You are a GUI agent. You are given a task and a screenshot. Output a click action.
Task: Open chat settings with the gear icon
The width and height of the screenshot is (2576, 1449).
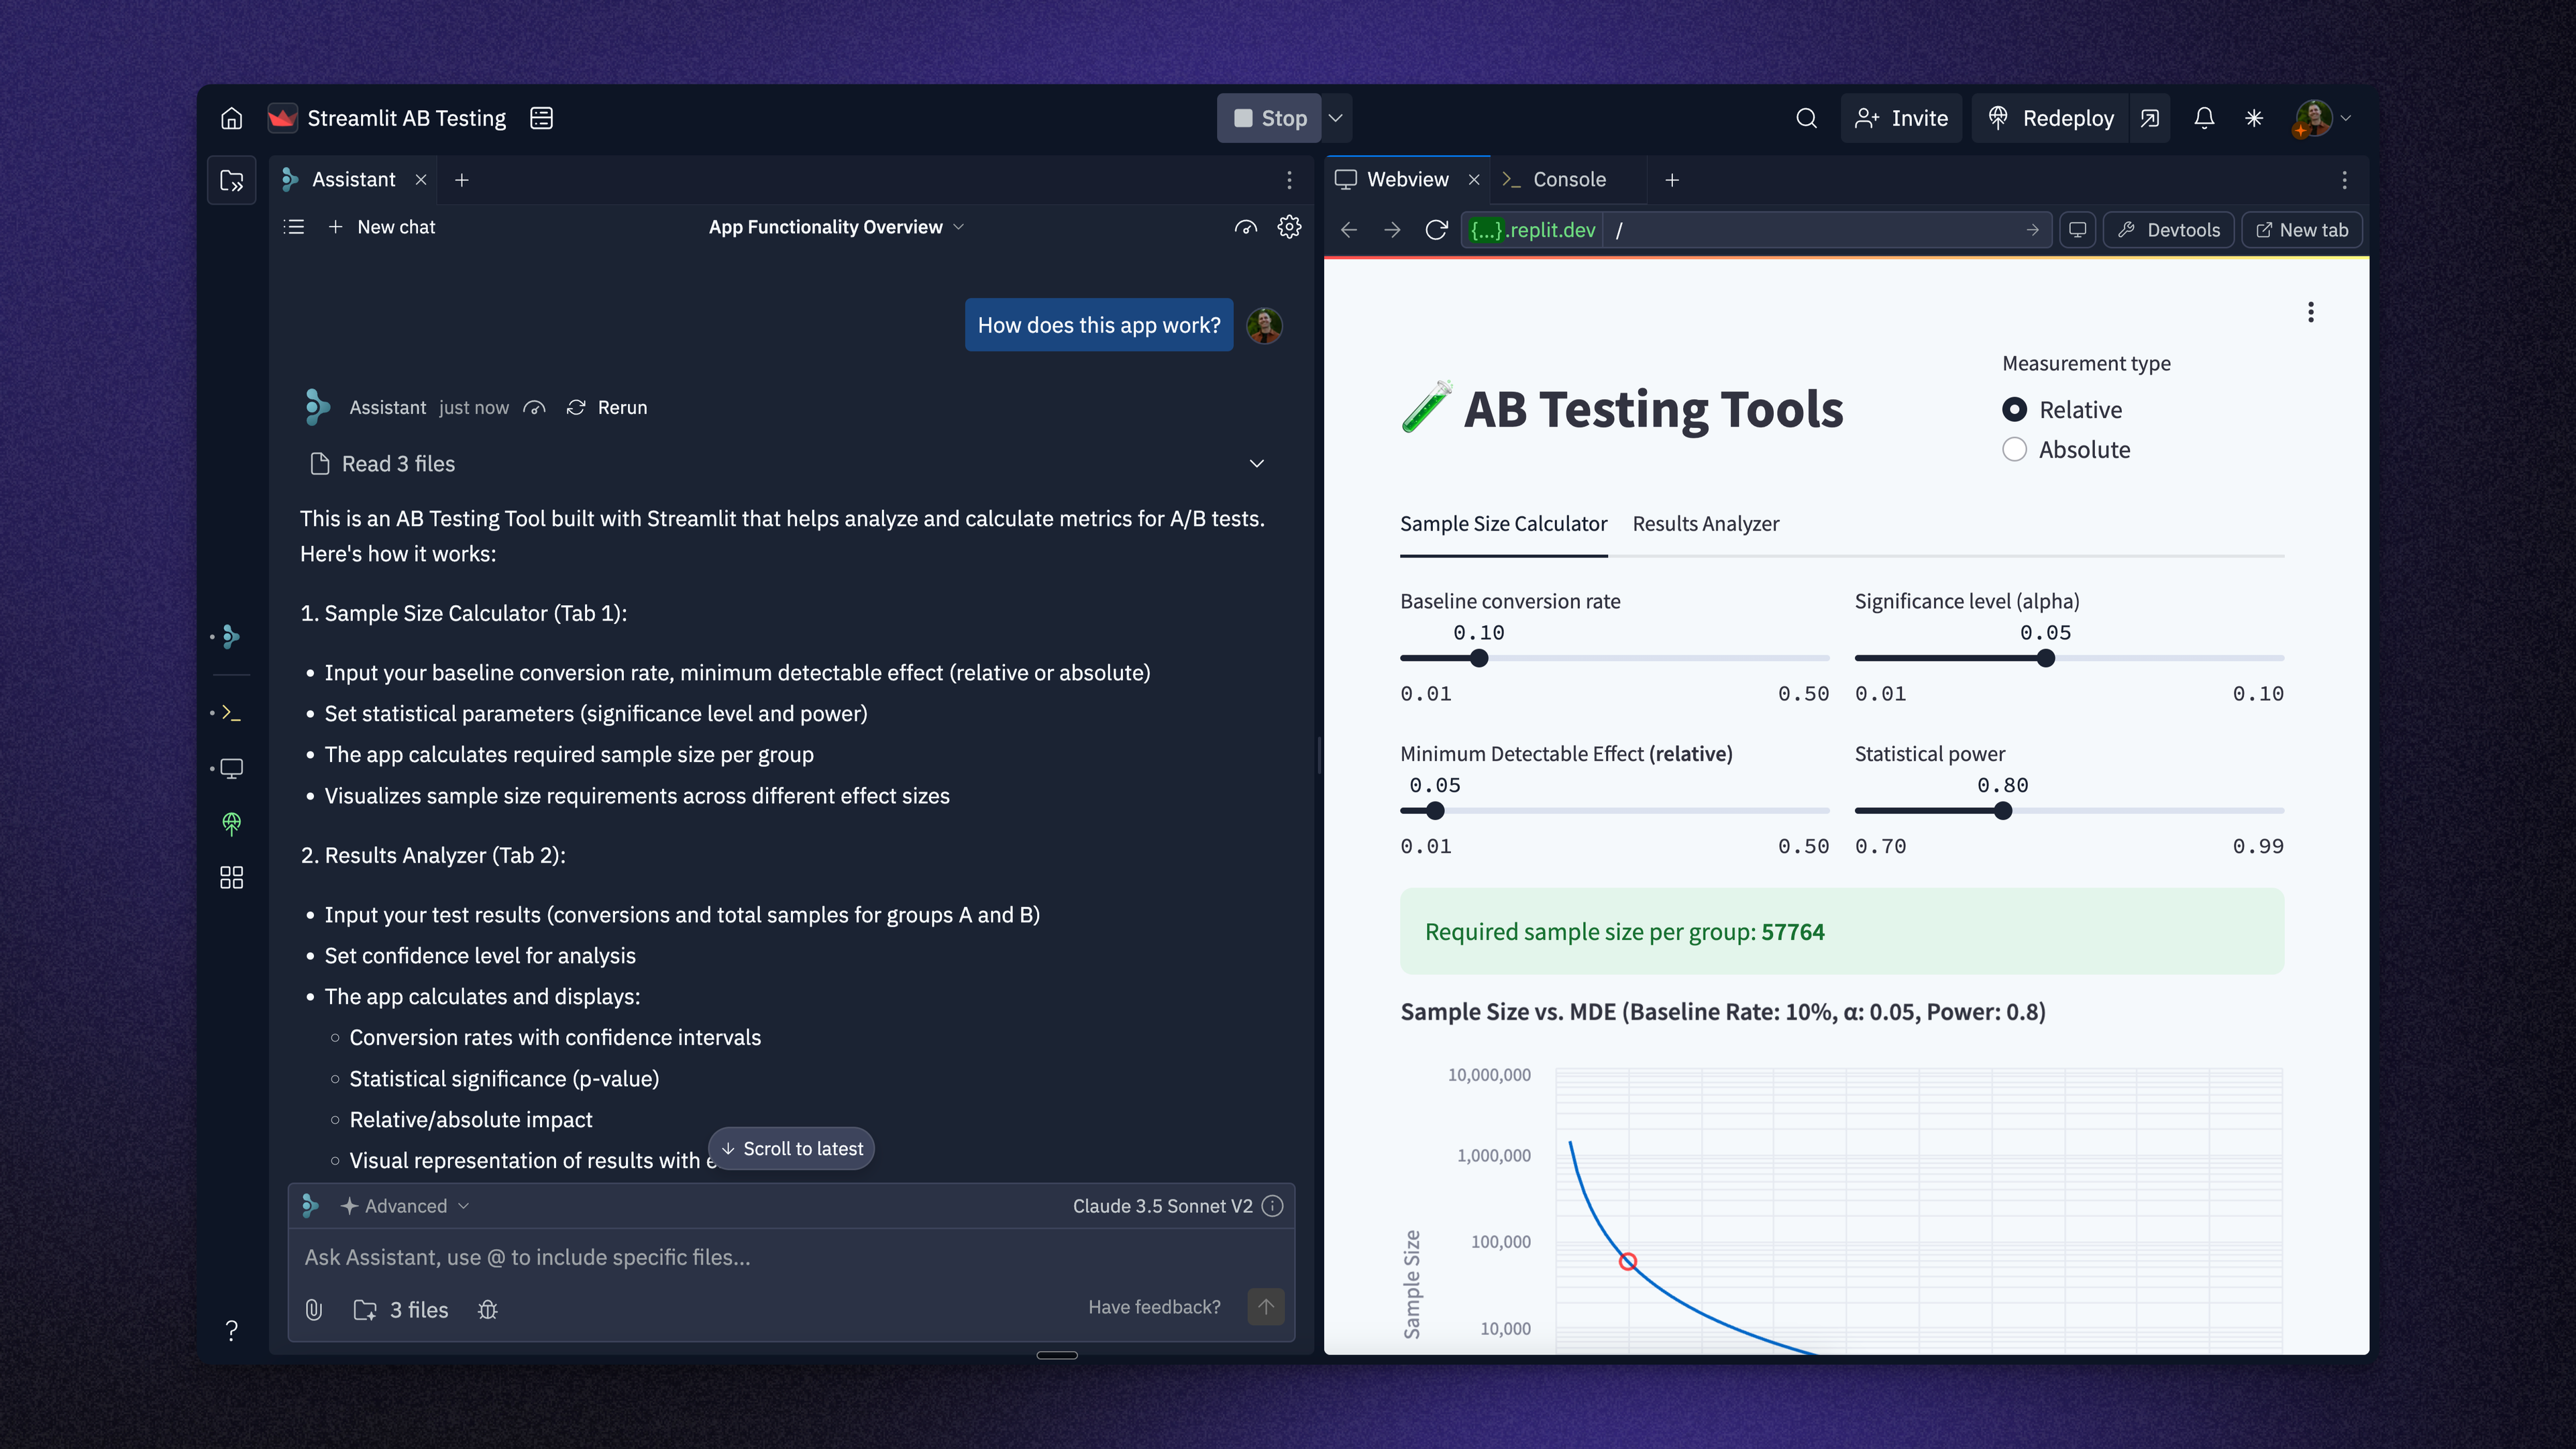point(1289,227)
